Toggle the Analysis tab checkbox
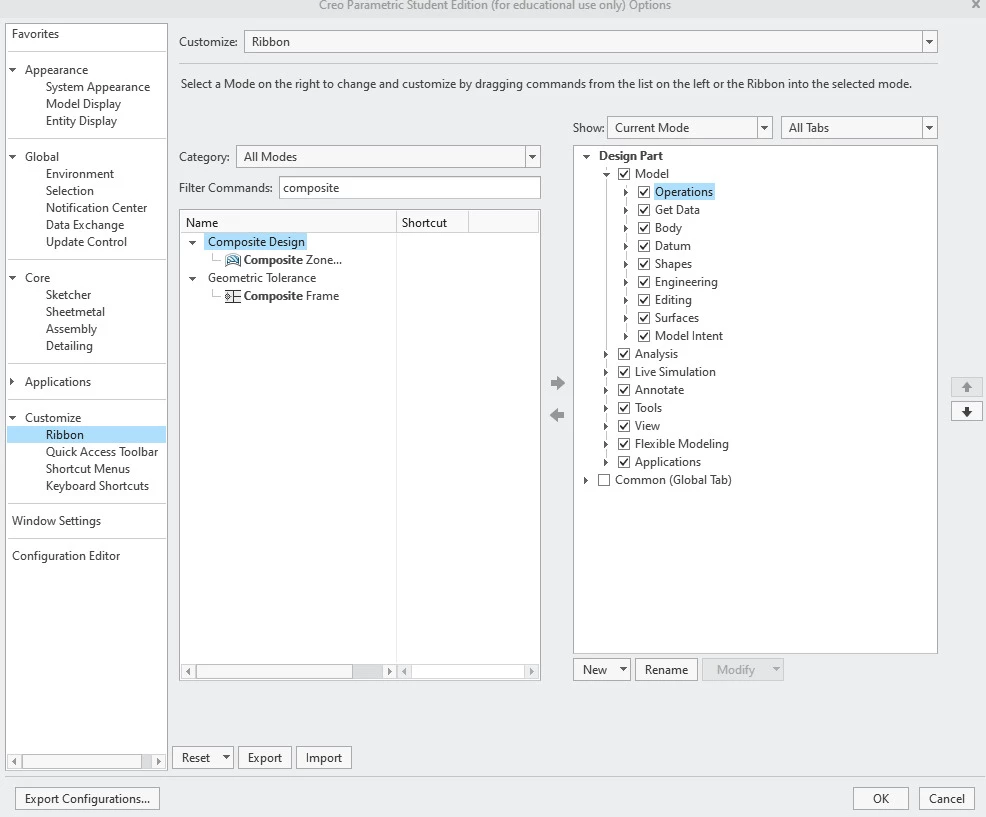 [624, 354]
